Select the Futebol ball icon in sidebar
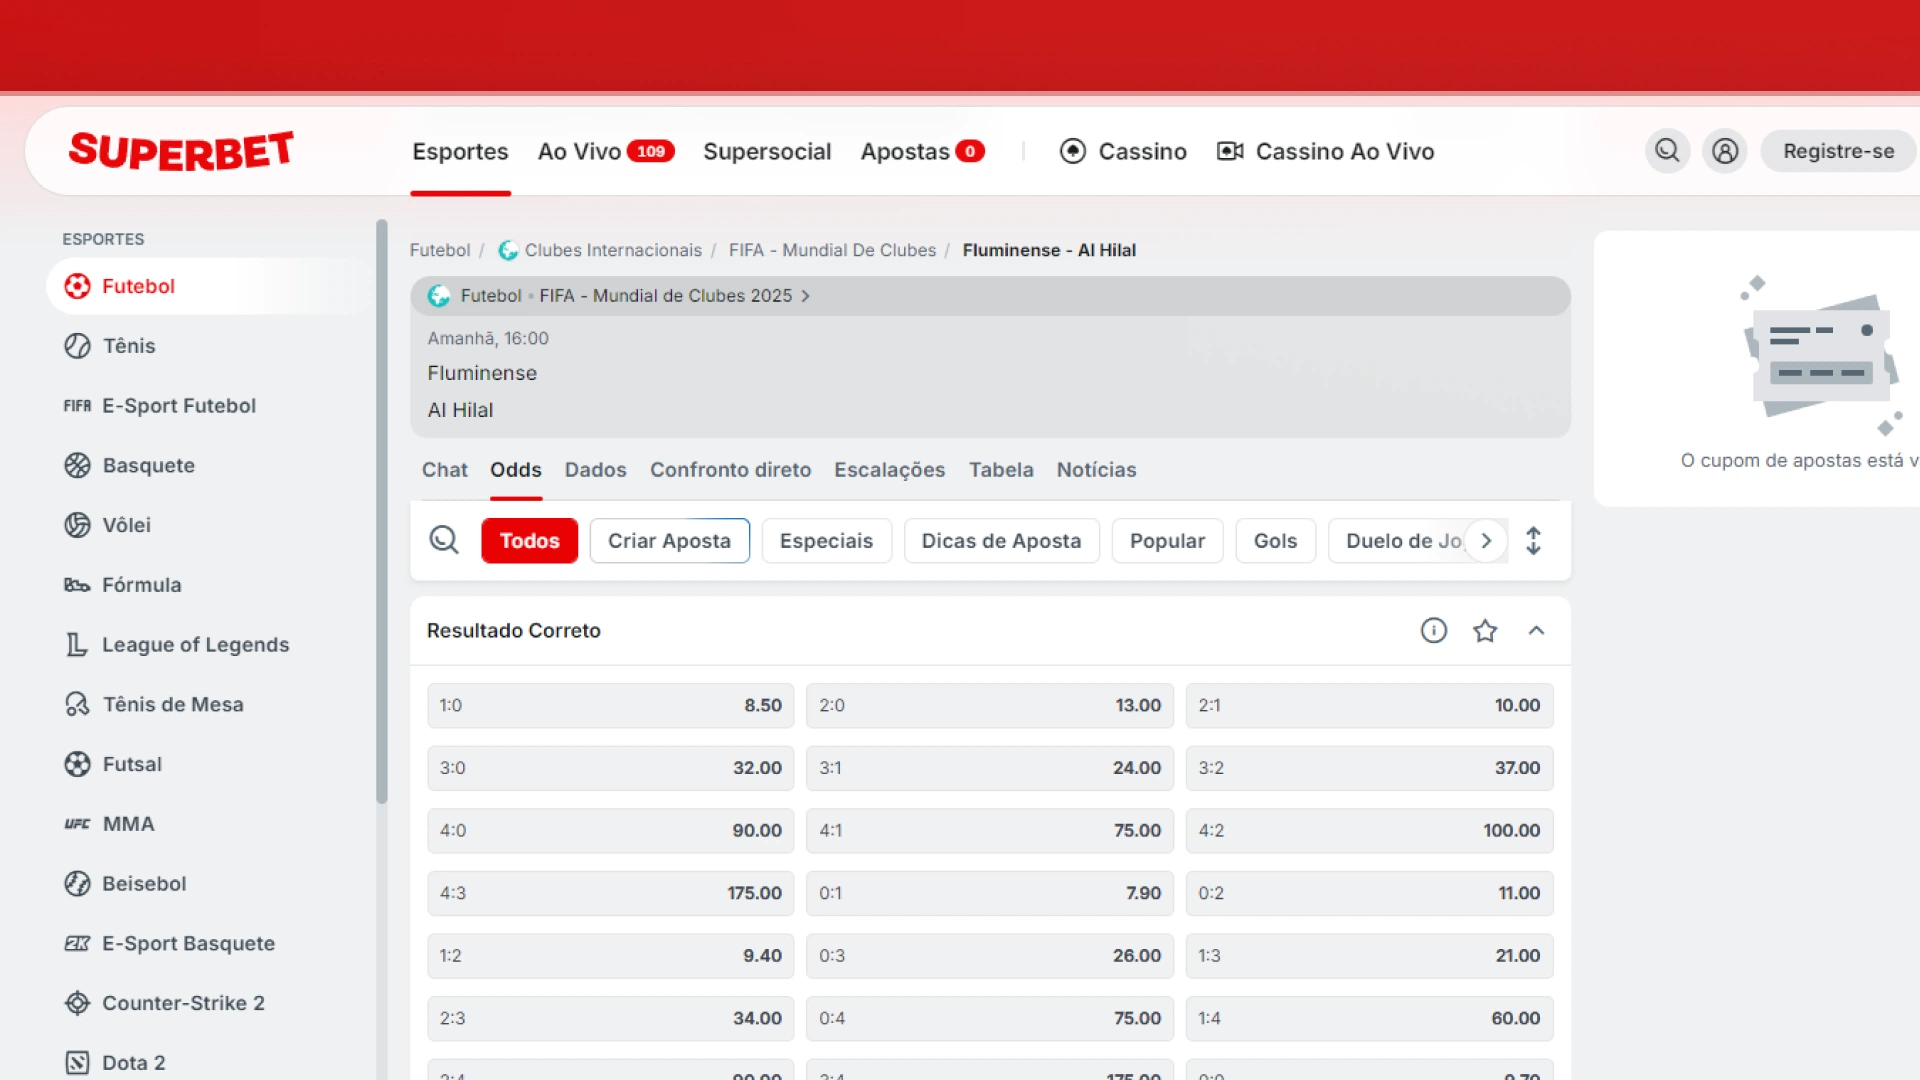Viewport: 1920px width, 1080px height. [77, 286]
